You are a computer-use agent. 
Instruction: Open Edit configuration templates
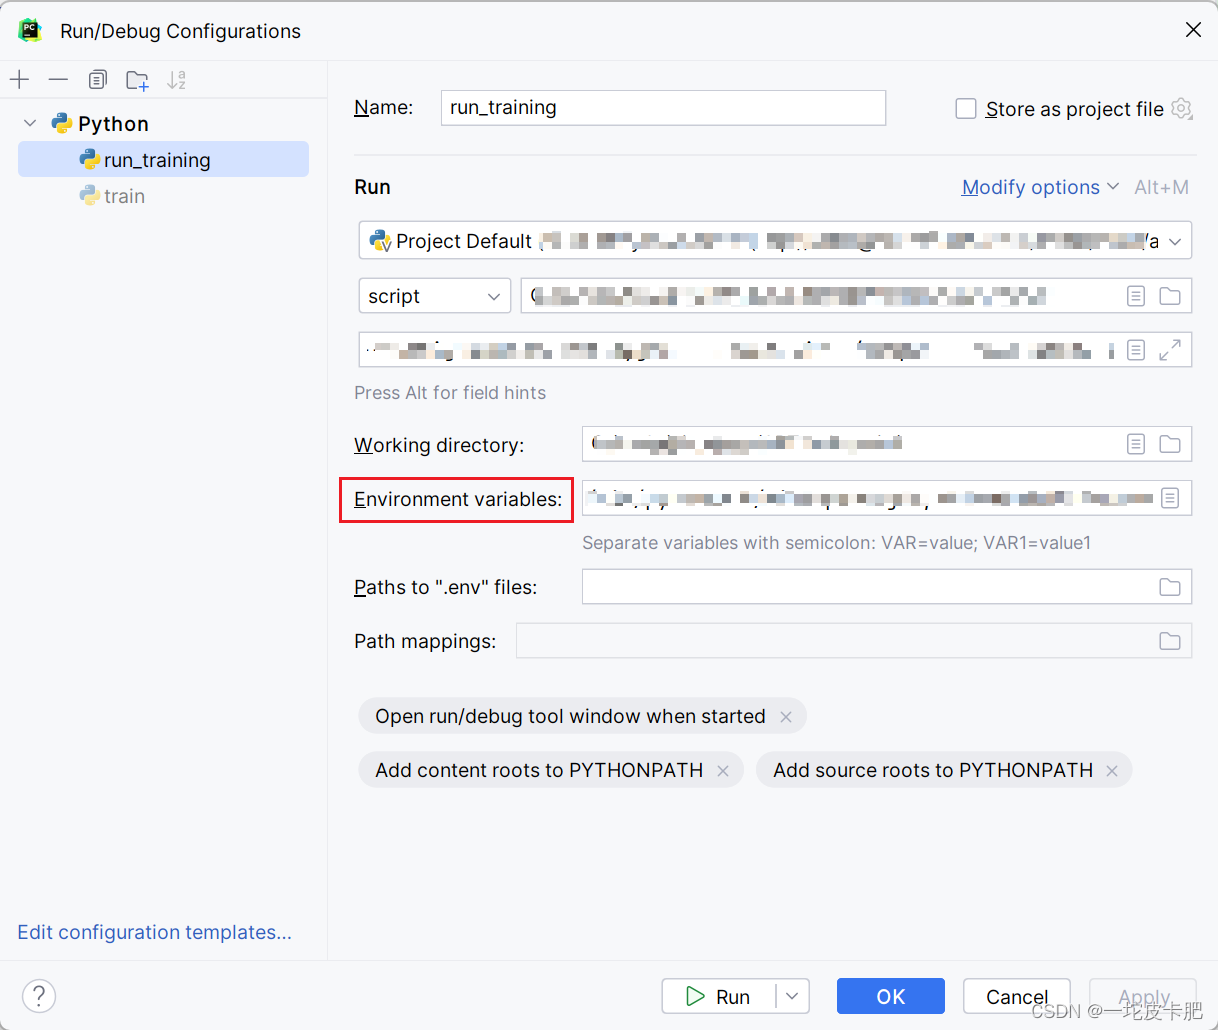click(x=154, y=932)
